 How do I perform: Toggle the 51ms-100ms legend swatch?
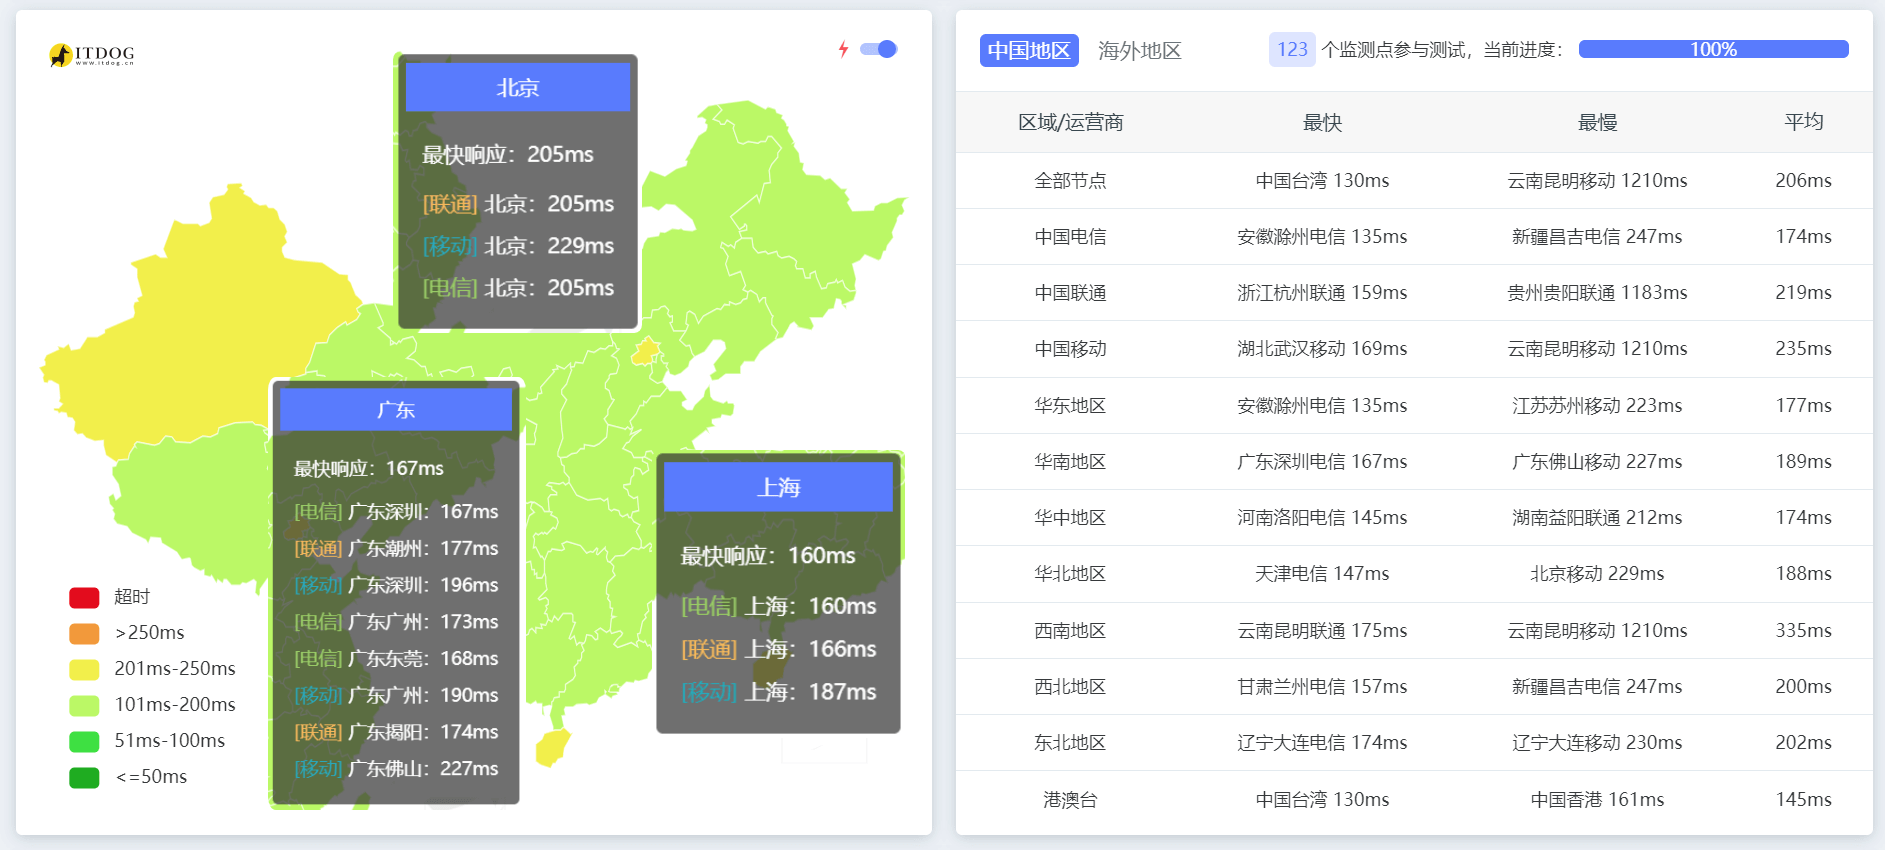tap(84, 741)
